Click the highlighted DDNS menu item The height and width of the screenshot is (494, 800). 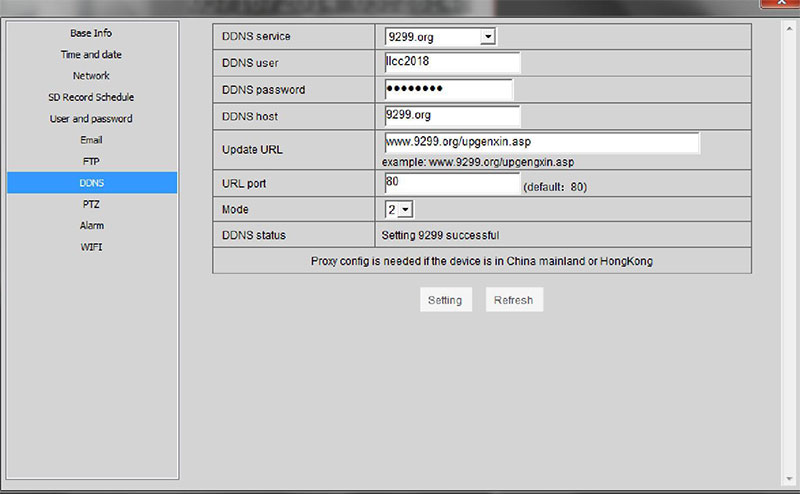click(91, 183)
